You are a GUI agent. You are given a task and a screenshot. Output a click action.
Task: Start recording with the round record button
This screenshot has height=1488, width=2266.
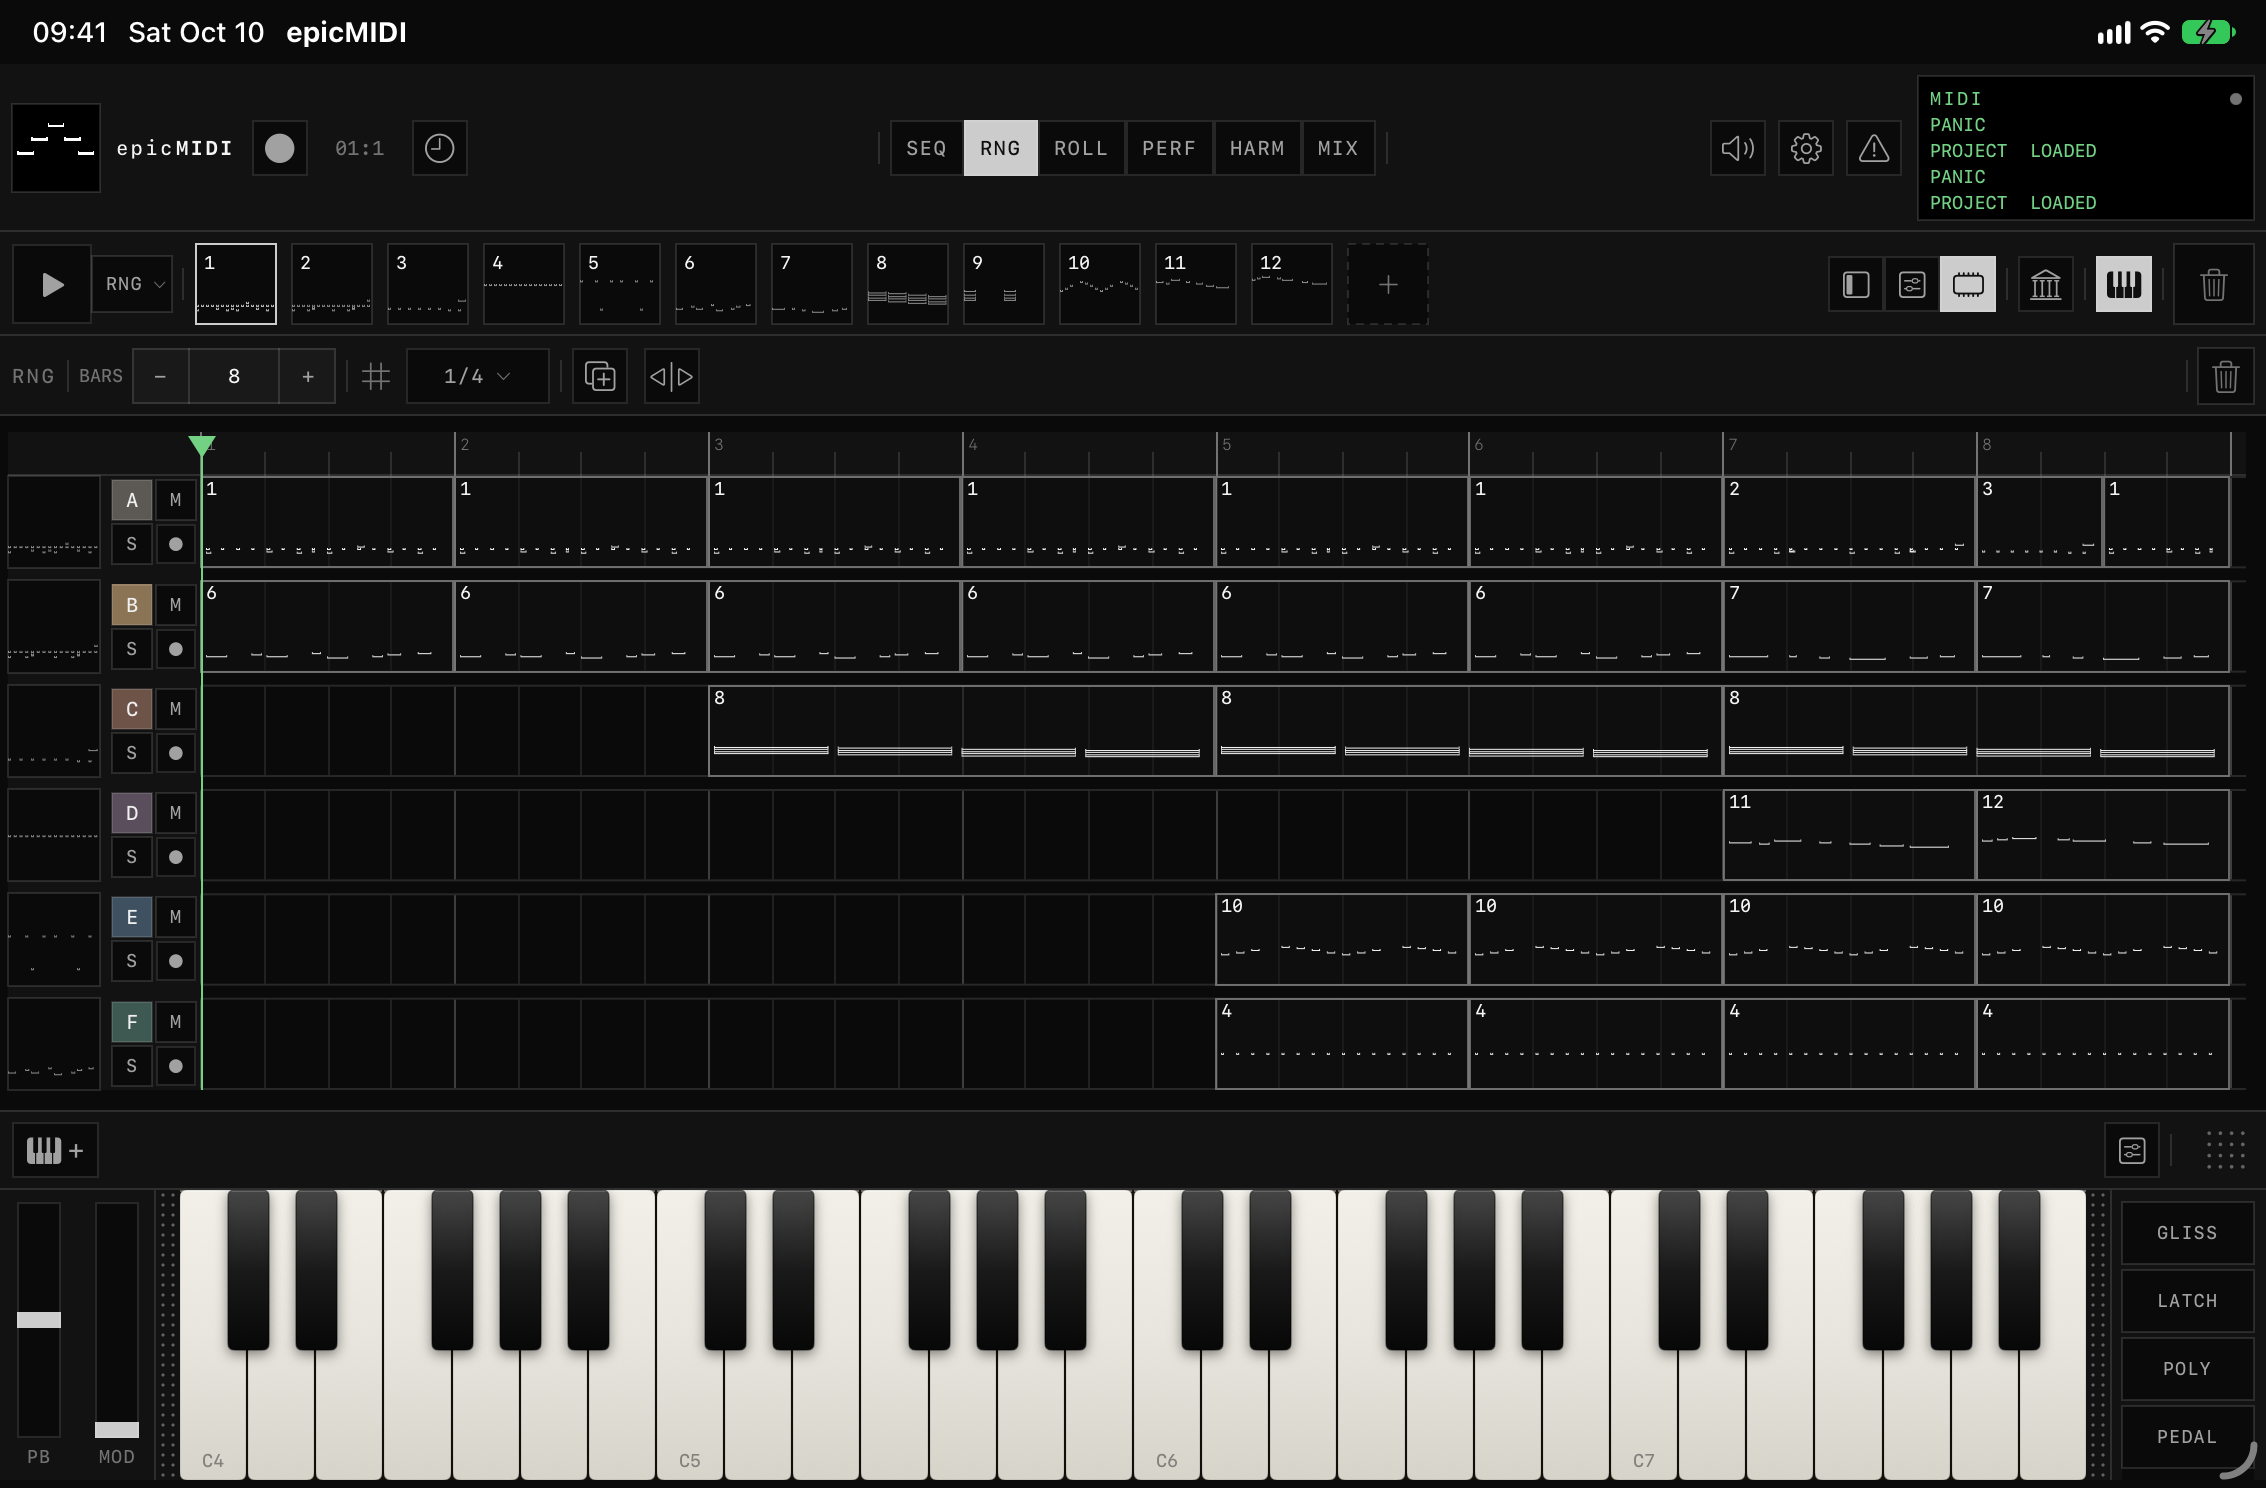pos(280,148)
